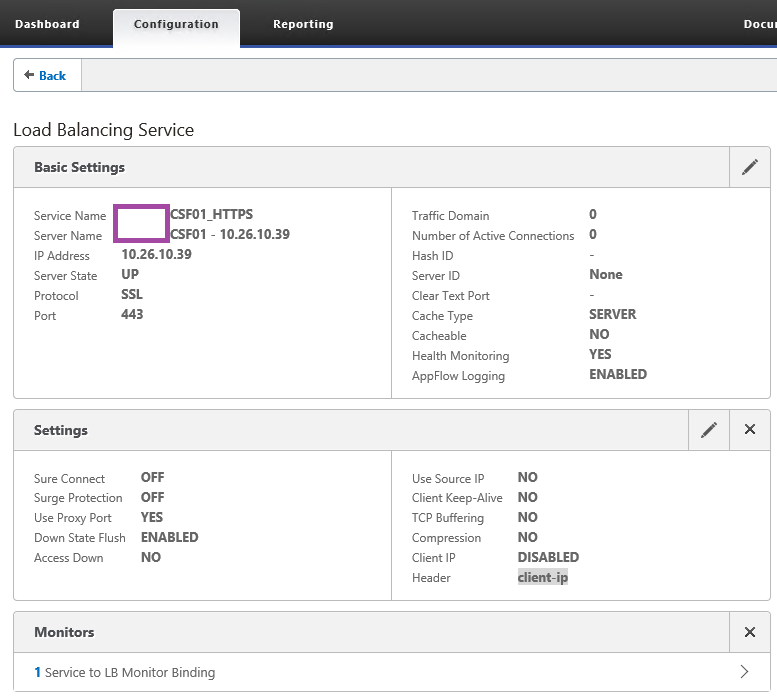
Task: Expand the monitor binding row chevron arrow
Action: tap(744, 671)
